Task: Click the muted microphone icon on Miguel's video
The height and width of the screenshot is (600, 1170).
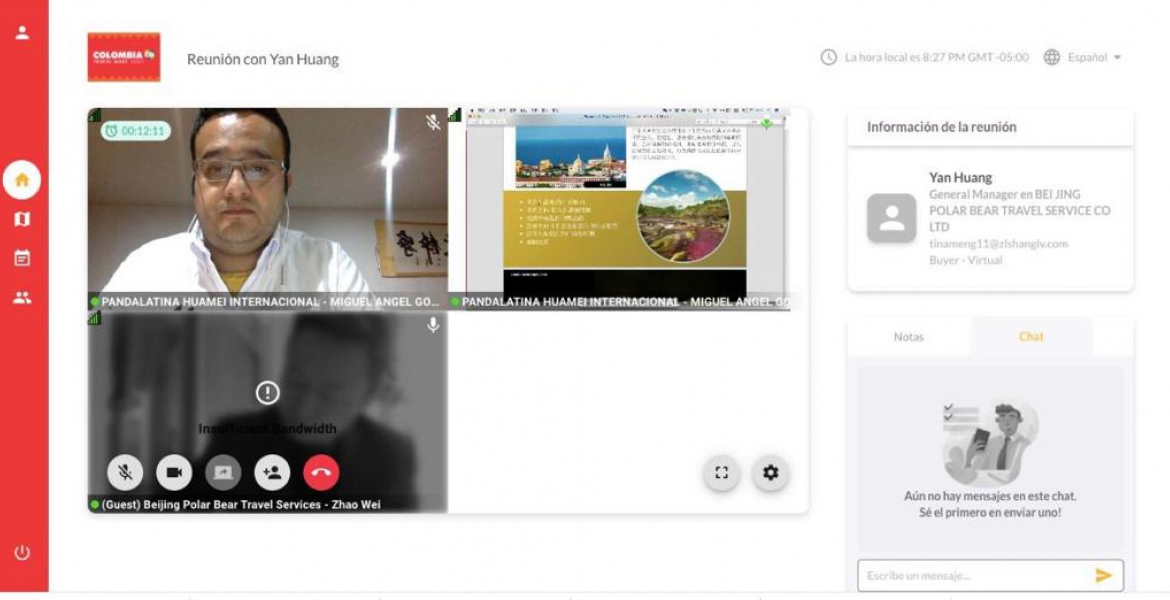Action: tap(433, 122)
